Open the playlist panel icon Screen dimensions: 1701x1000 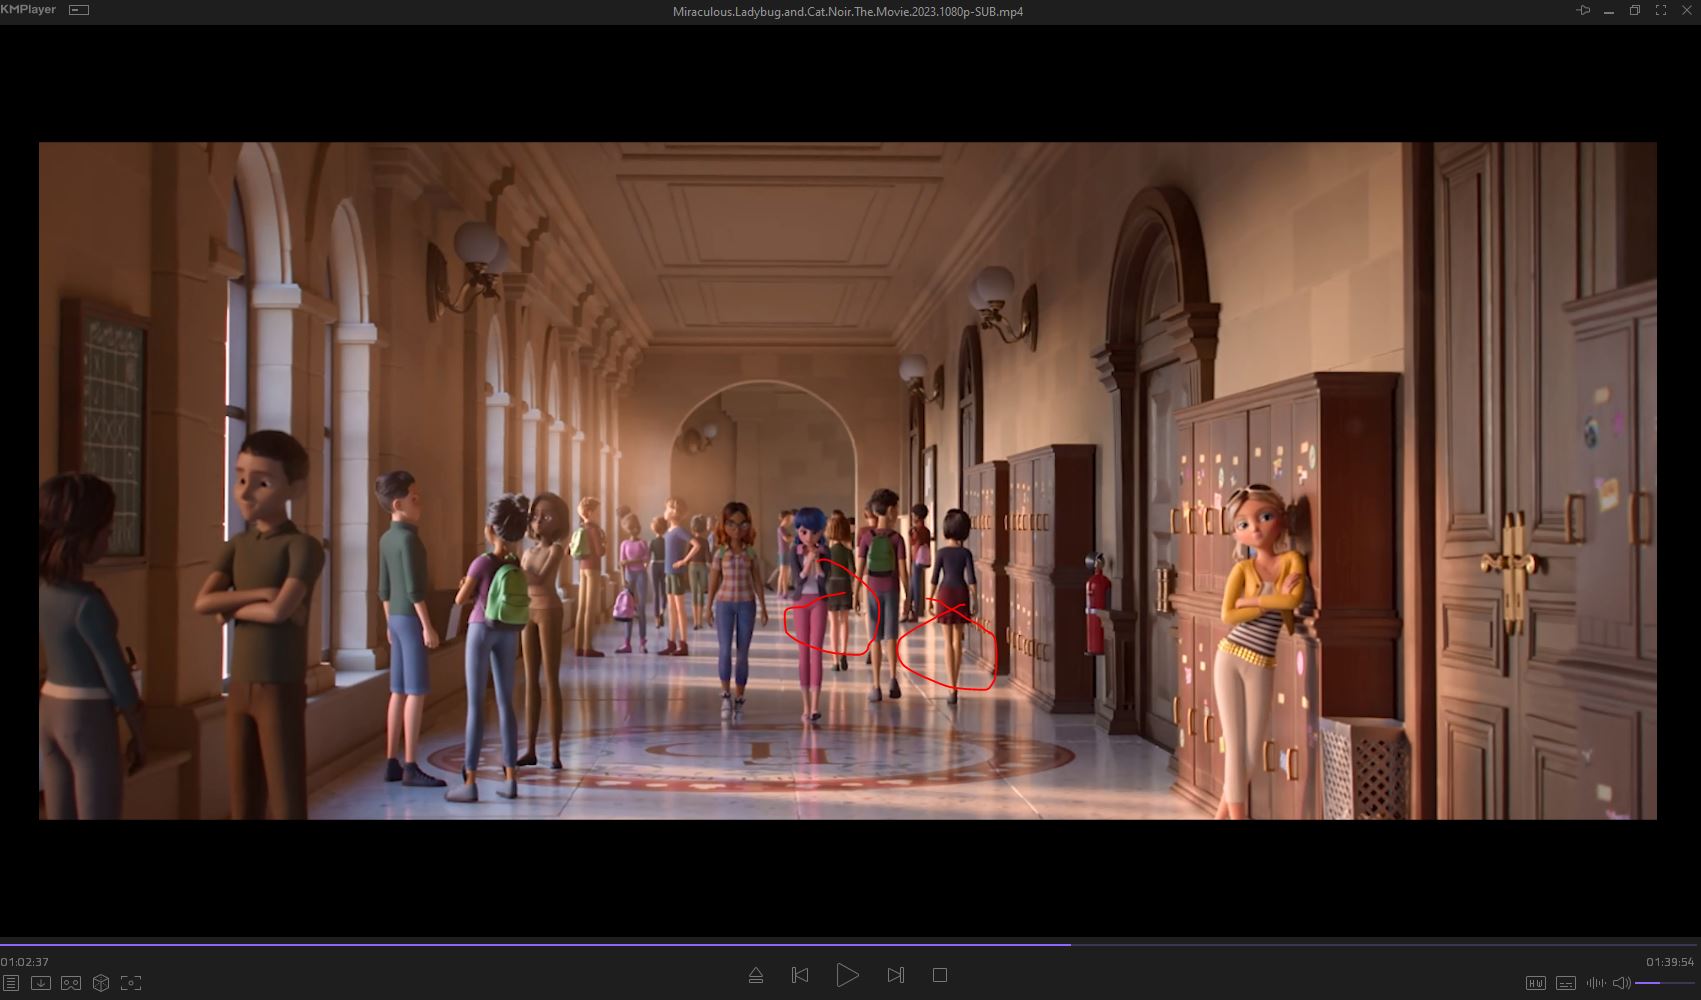click(x=11, y=983)
